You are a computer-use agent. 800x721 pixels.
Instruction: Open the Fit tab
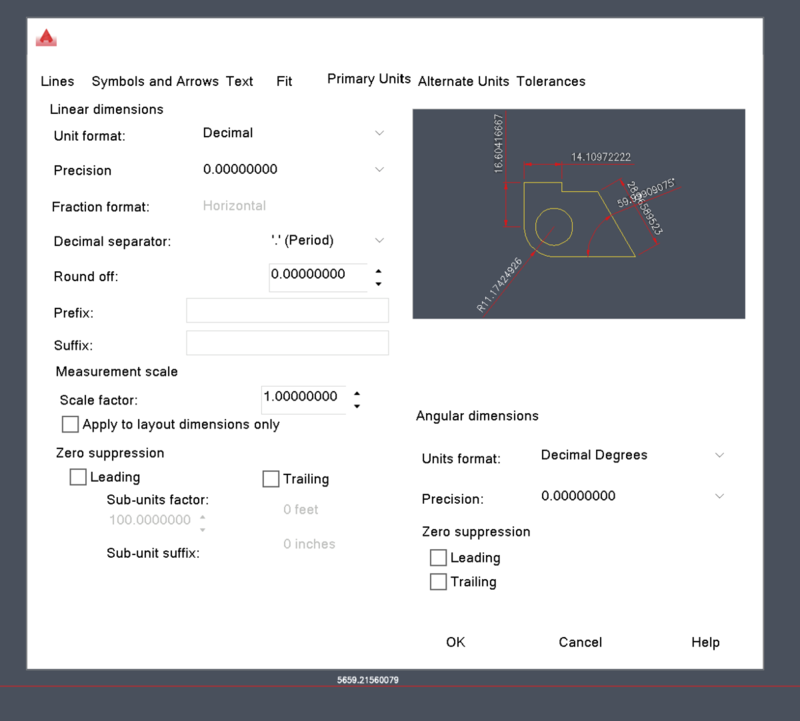tap(284, 81)
